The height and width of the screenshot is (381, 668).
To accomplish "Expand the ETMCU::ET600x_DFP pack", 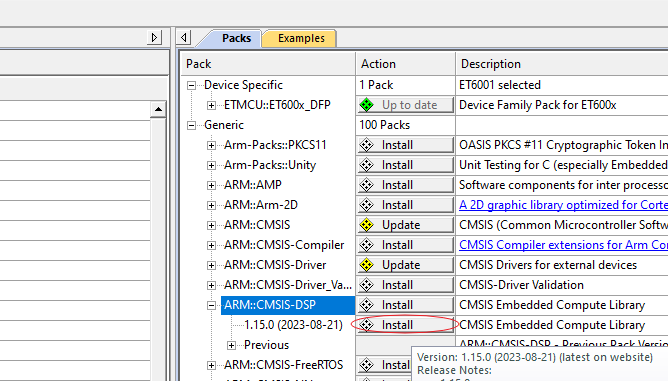I will [x=211, y=105].
